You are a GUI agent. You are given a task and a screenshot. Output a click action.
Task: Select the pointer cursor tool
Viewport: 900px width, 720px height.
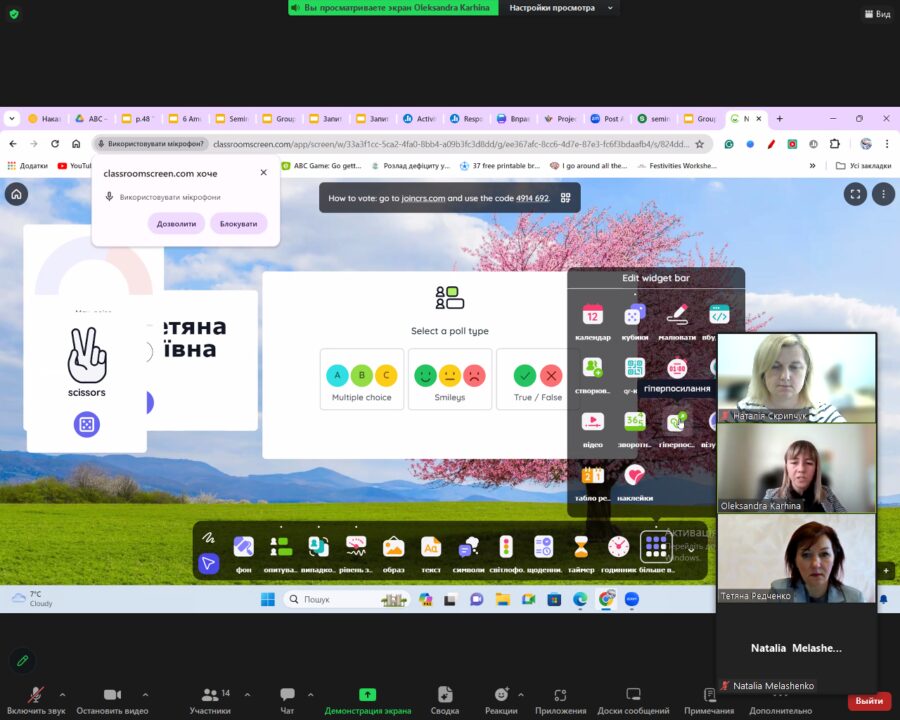[x=208, y=563]
